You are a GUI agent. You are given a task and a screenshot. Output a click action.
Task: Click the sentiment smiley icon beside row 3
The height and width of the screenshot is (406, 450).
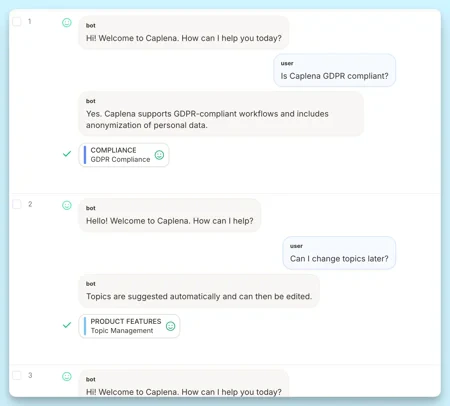(67, 377)
